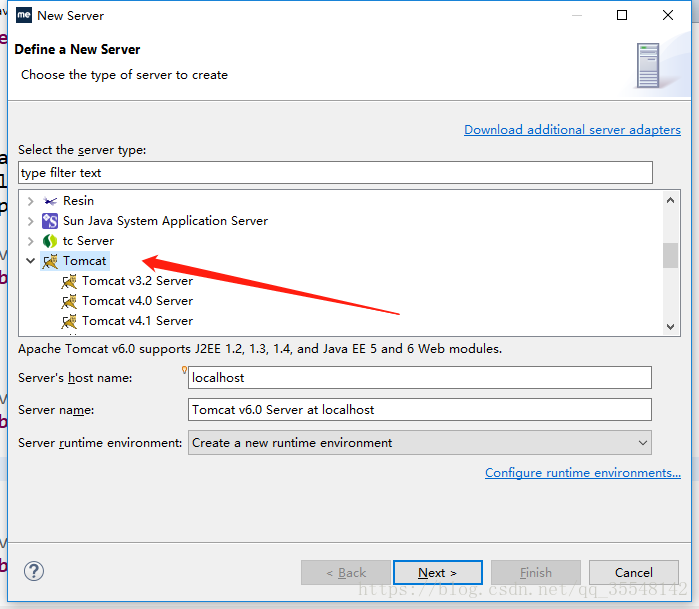The width and height of the screenshot is (699, 609).
Task: Click the Tomcat v4.0 Server icon
Action: pyautogui.click(x=69, y=301)
